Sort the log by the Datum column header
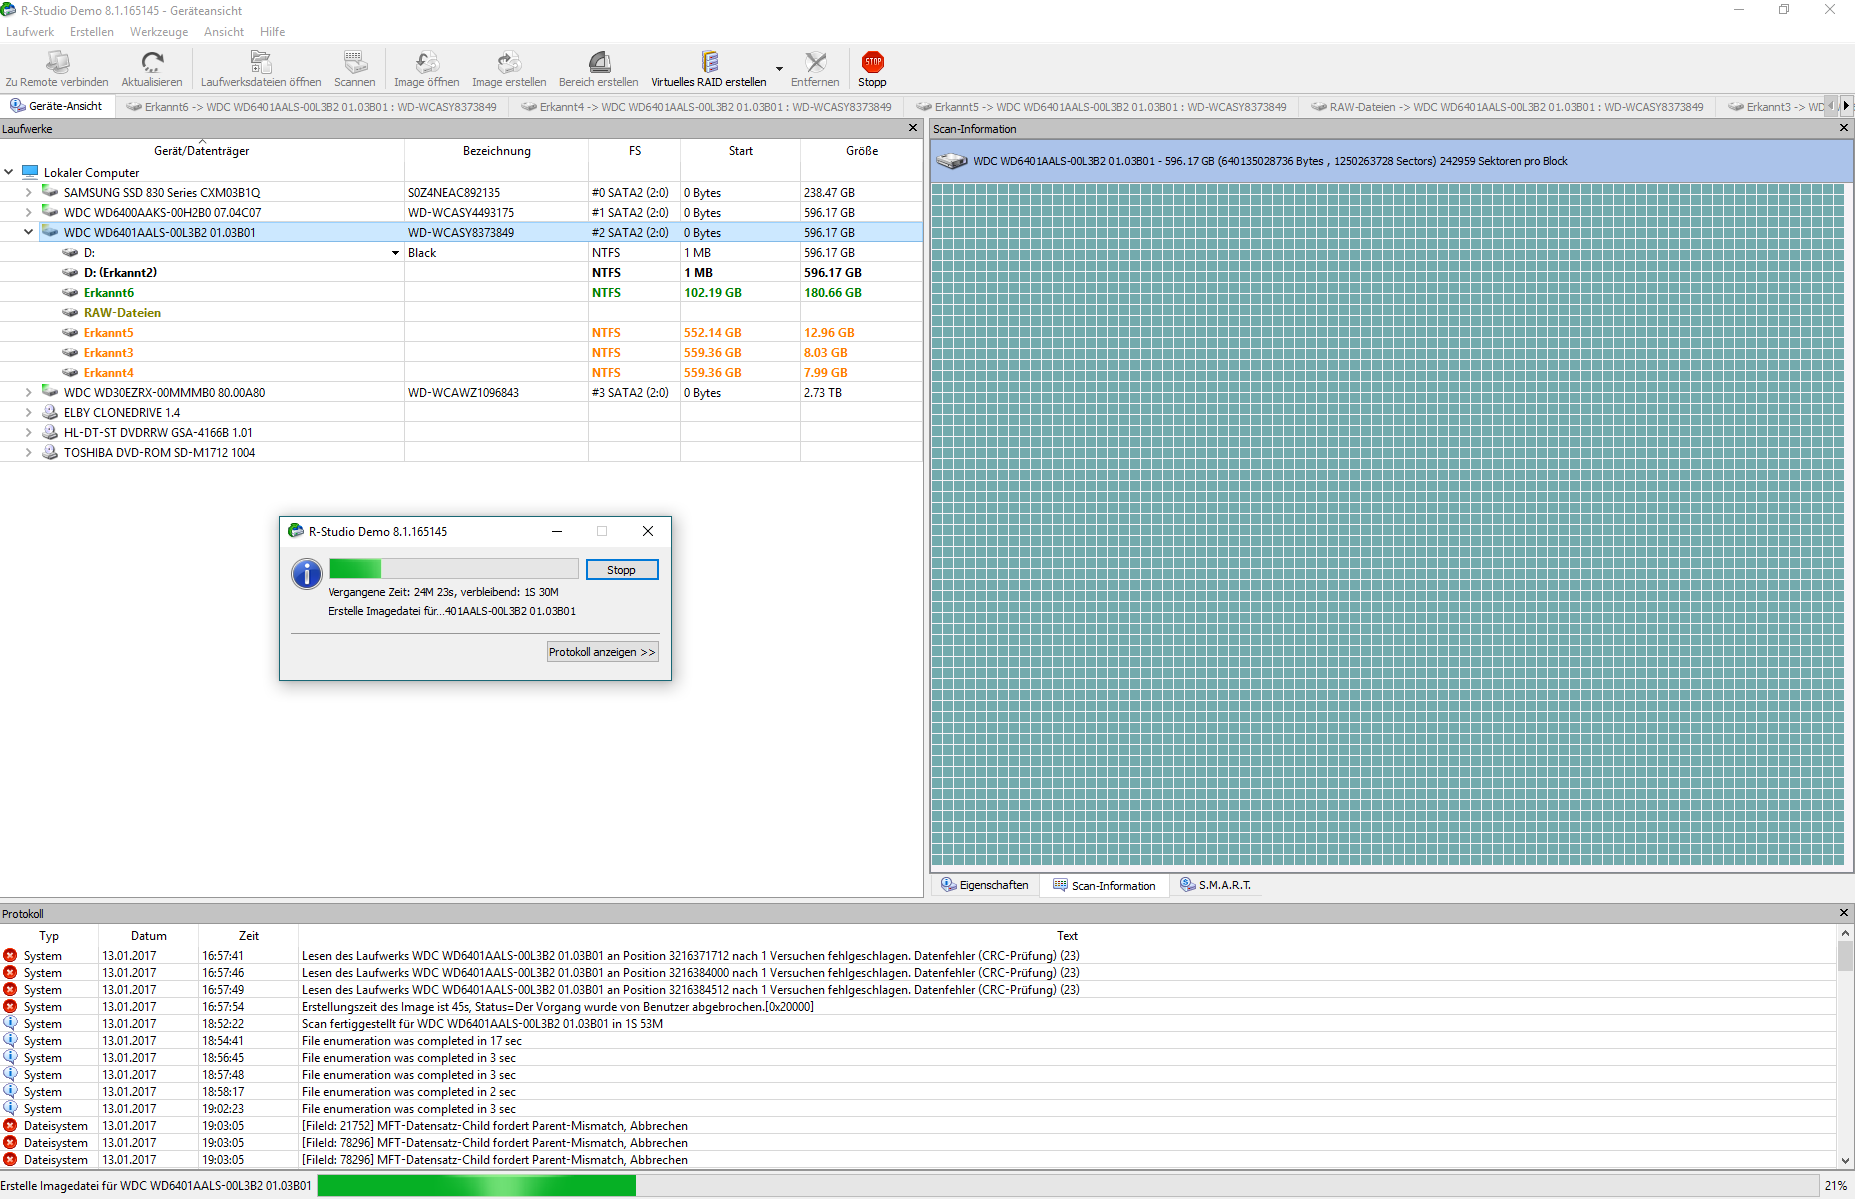This screenshot has width=1855, height=1199. click(x=149, y=936)
